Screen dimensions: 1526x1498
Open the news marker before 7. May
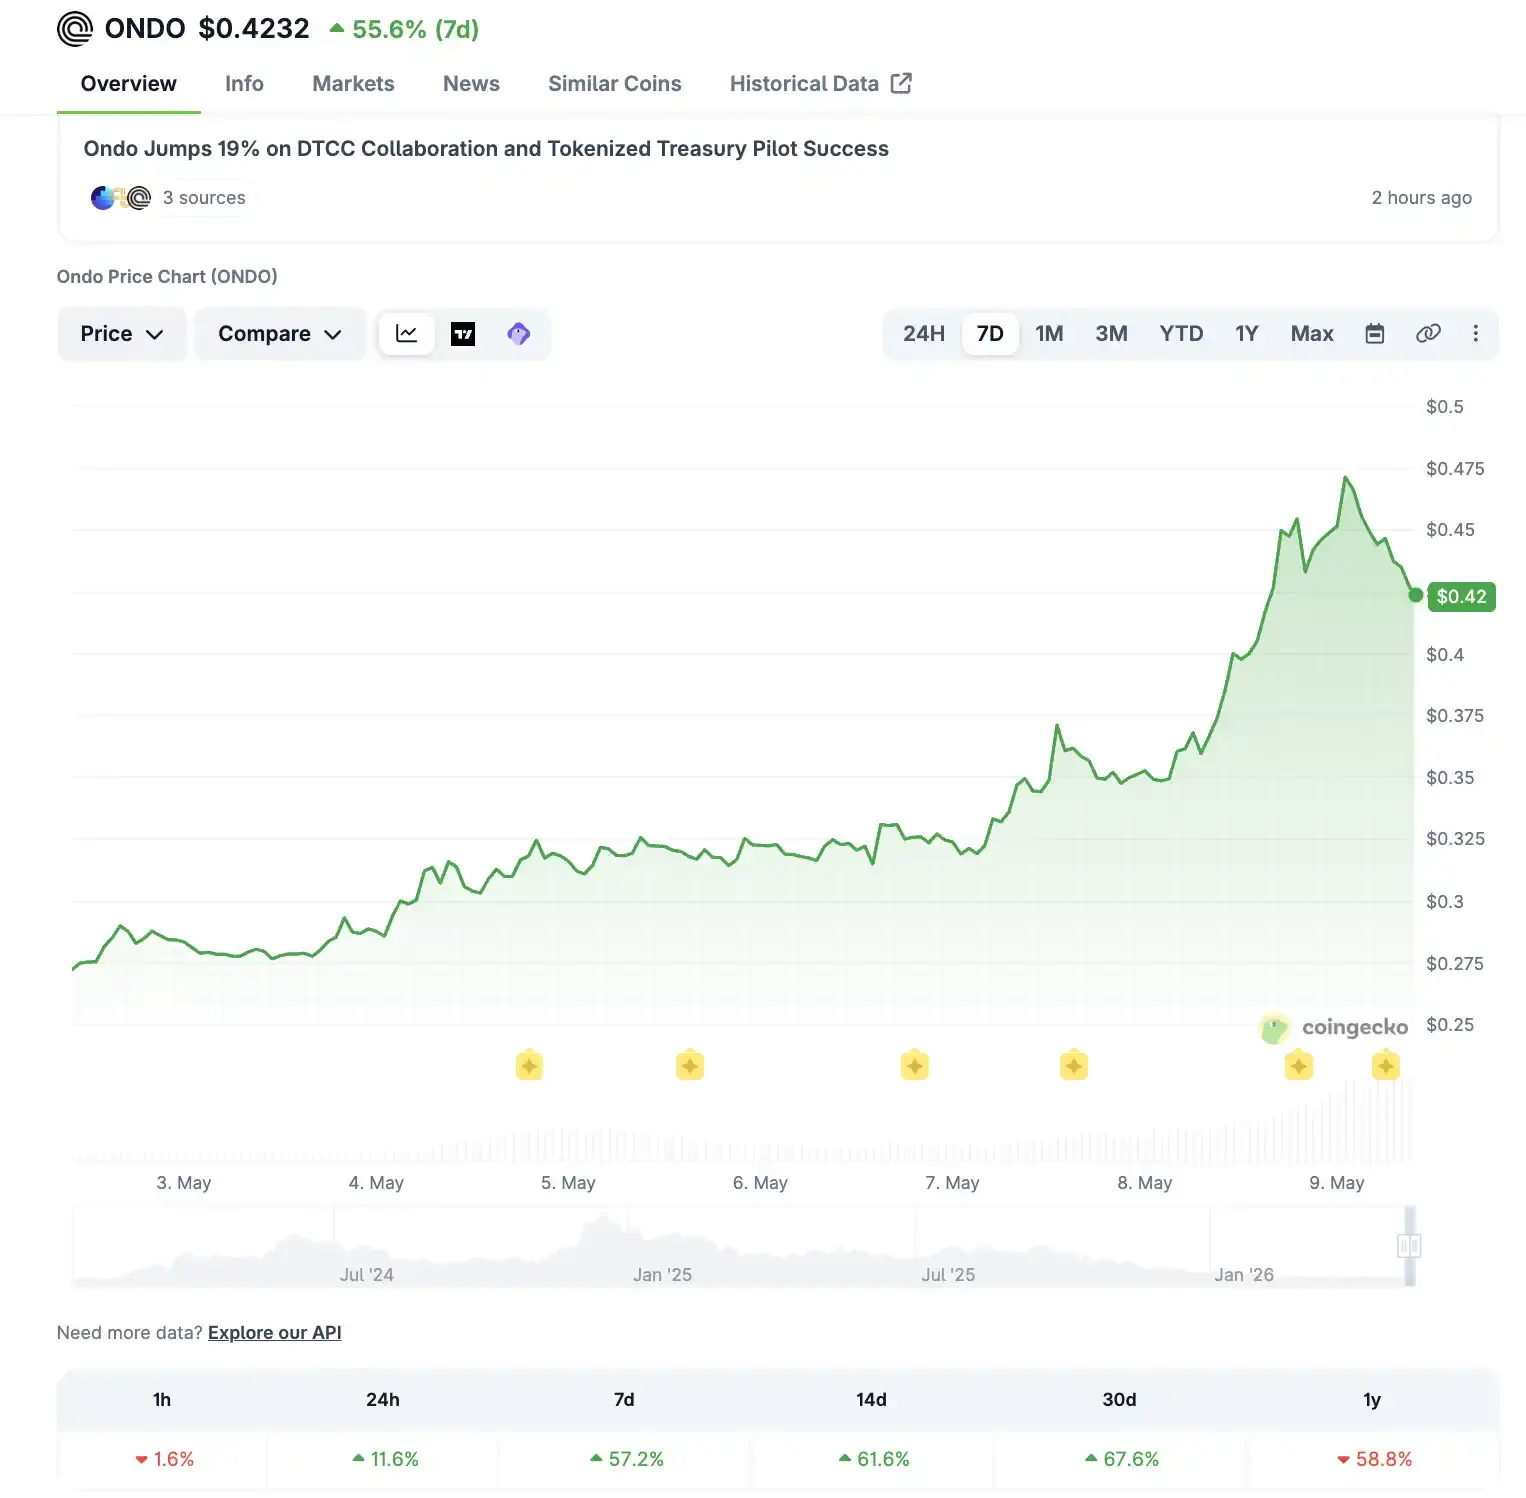[914, 1066]
